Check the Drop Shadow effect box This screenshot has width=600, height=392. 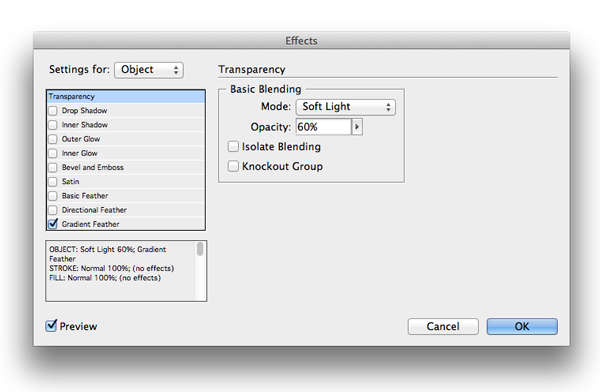point(53,111)
